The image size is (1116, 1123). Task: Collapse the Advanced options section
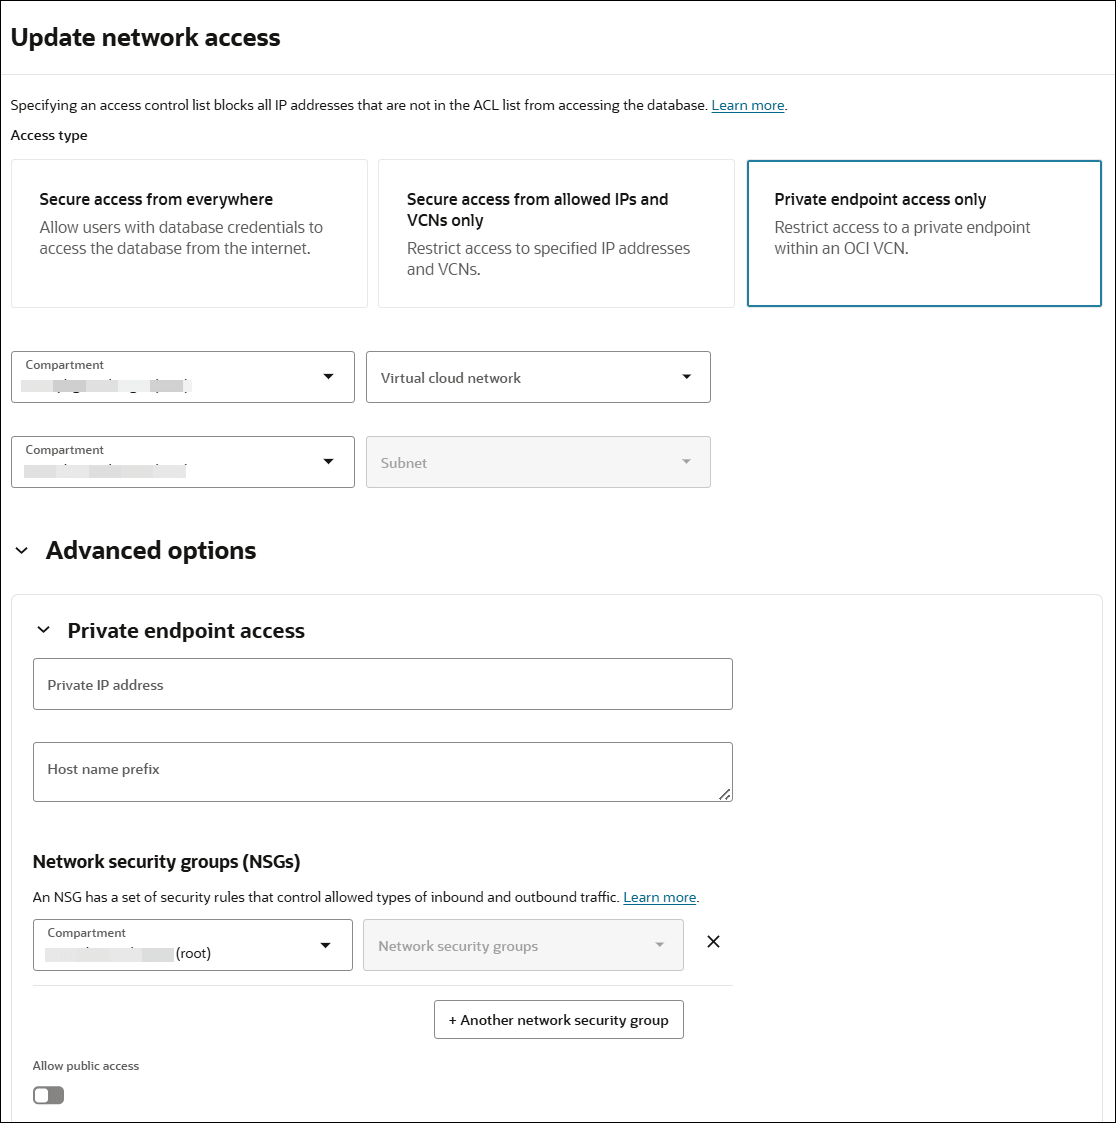22,550
